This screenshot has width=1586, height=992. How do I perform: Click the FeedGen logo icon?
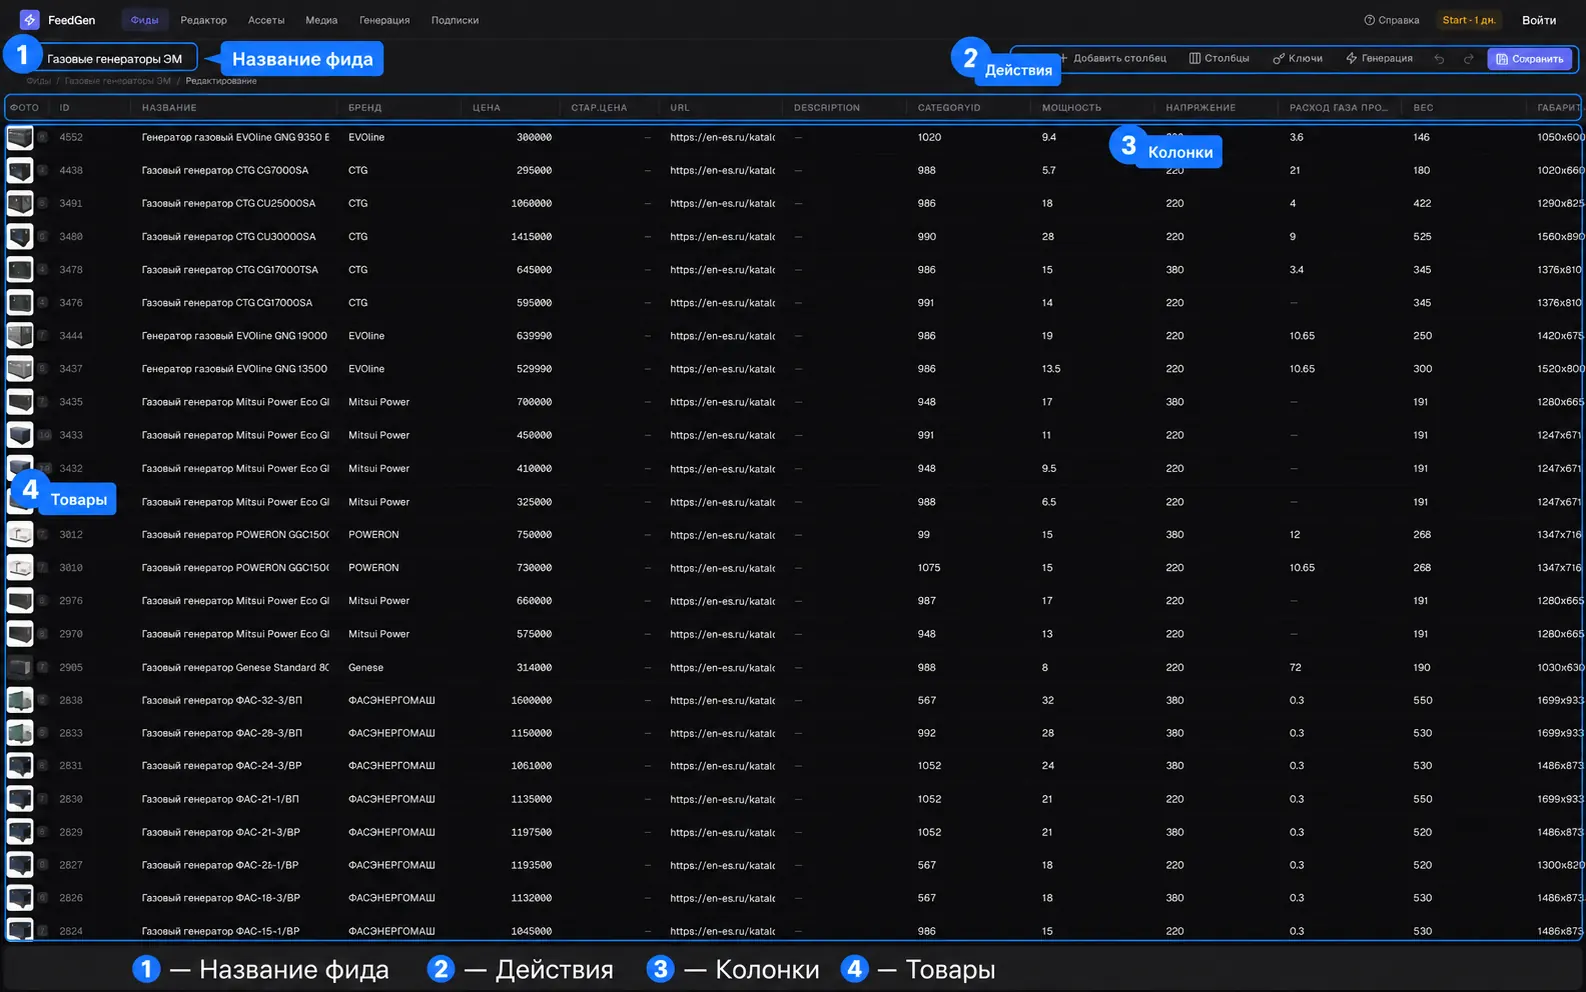click(x=30, y=20)
